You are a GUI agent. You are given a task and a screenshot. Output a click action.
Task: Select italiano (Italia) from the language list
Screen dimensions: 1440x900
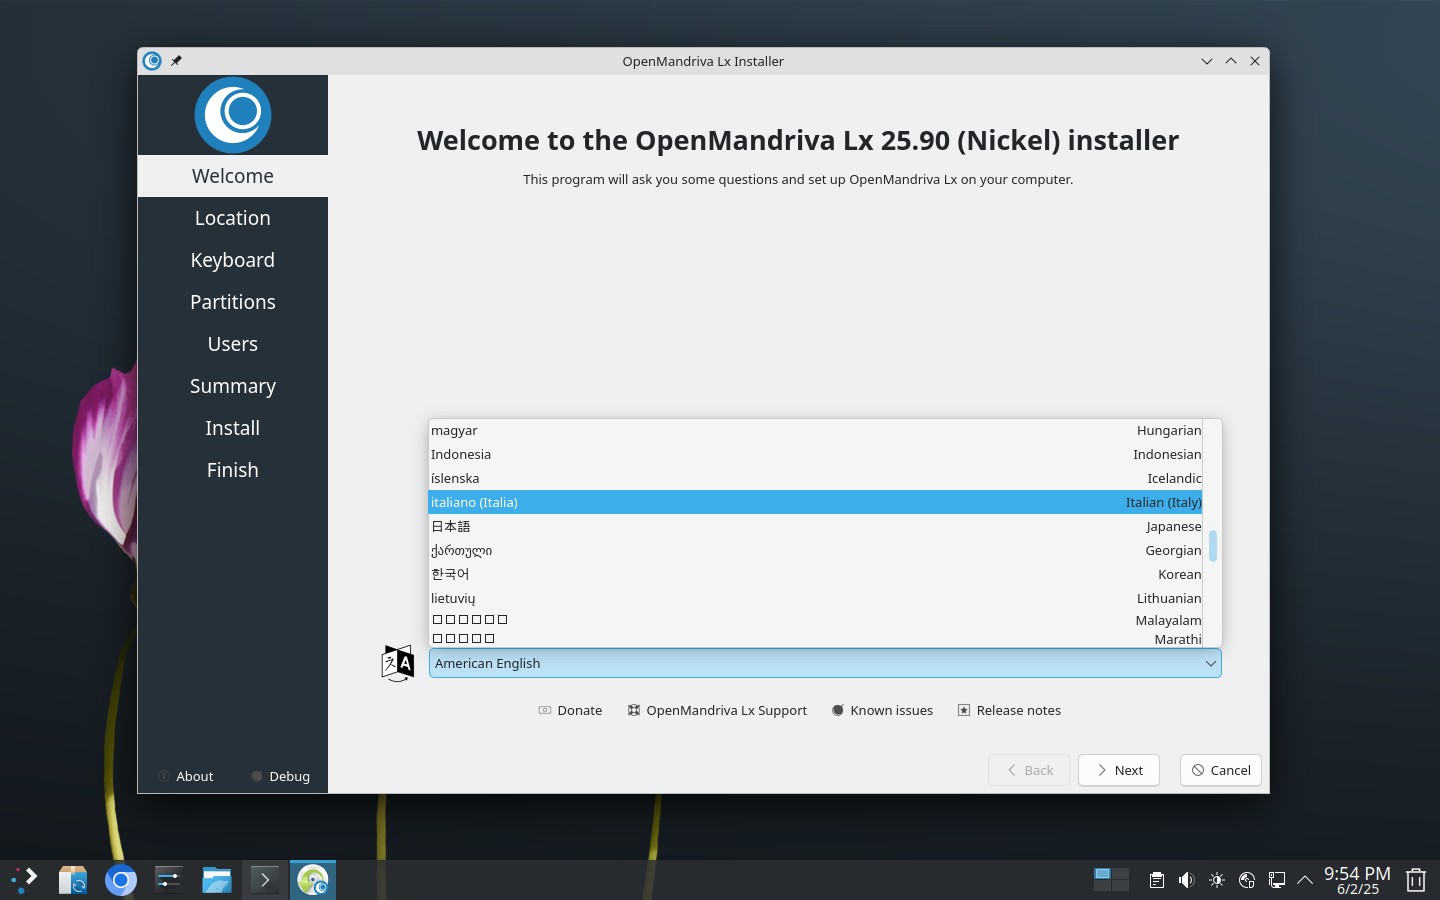(816, 502)
